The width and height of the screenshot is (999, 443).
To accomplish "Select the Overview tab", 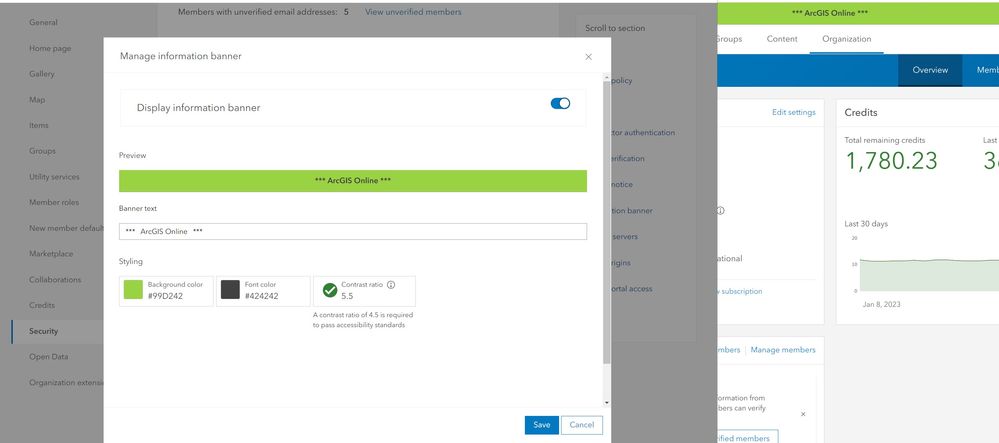I will (x=930, y=70).
